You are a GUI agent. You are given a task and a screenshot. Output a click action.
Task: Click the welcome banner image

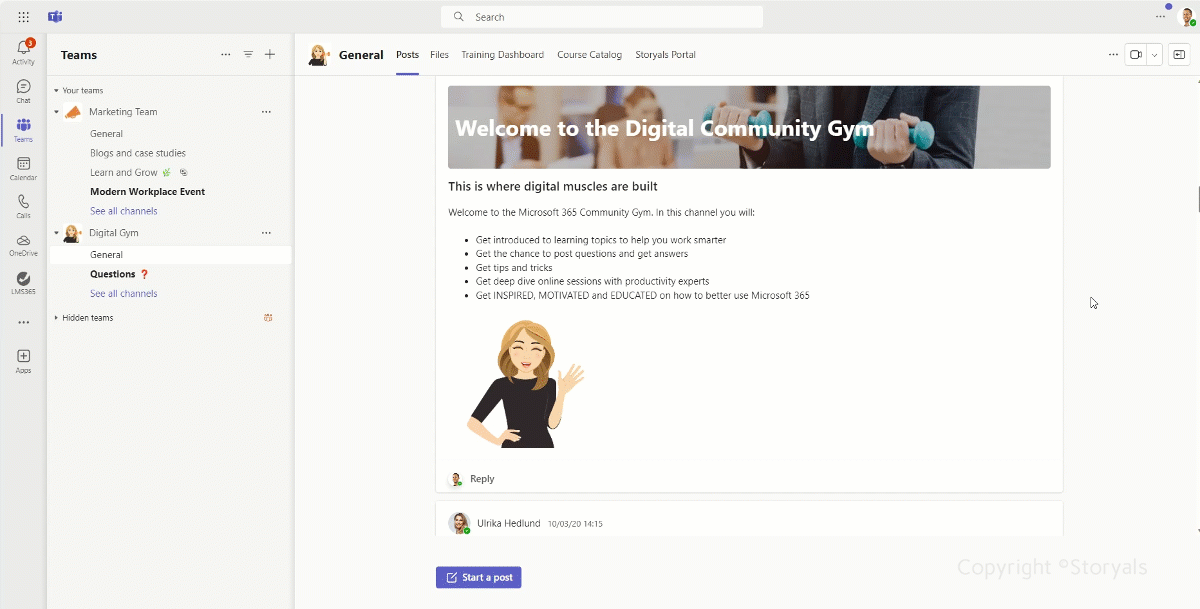(749, 127)
